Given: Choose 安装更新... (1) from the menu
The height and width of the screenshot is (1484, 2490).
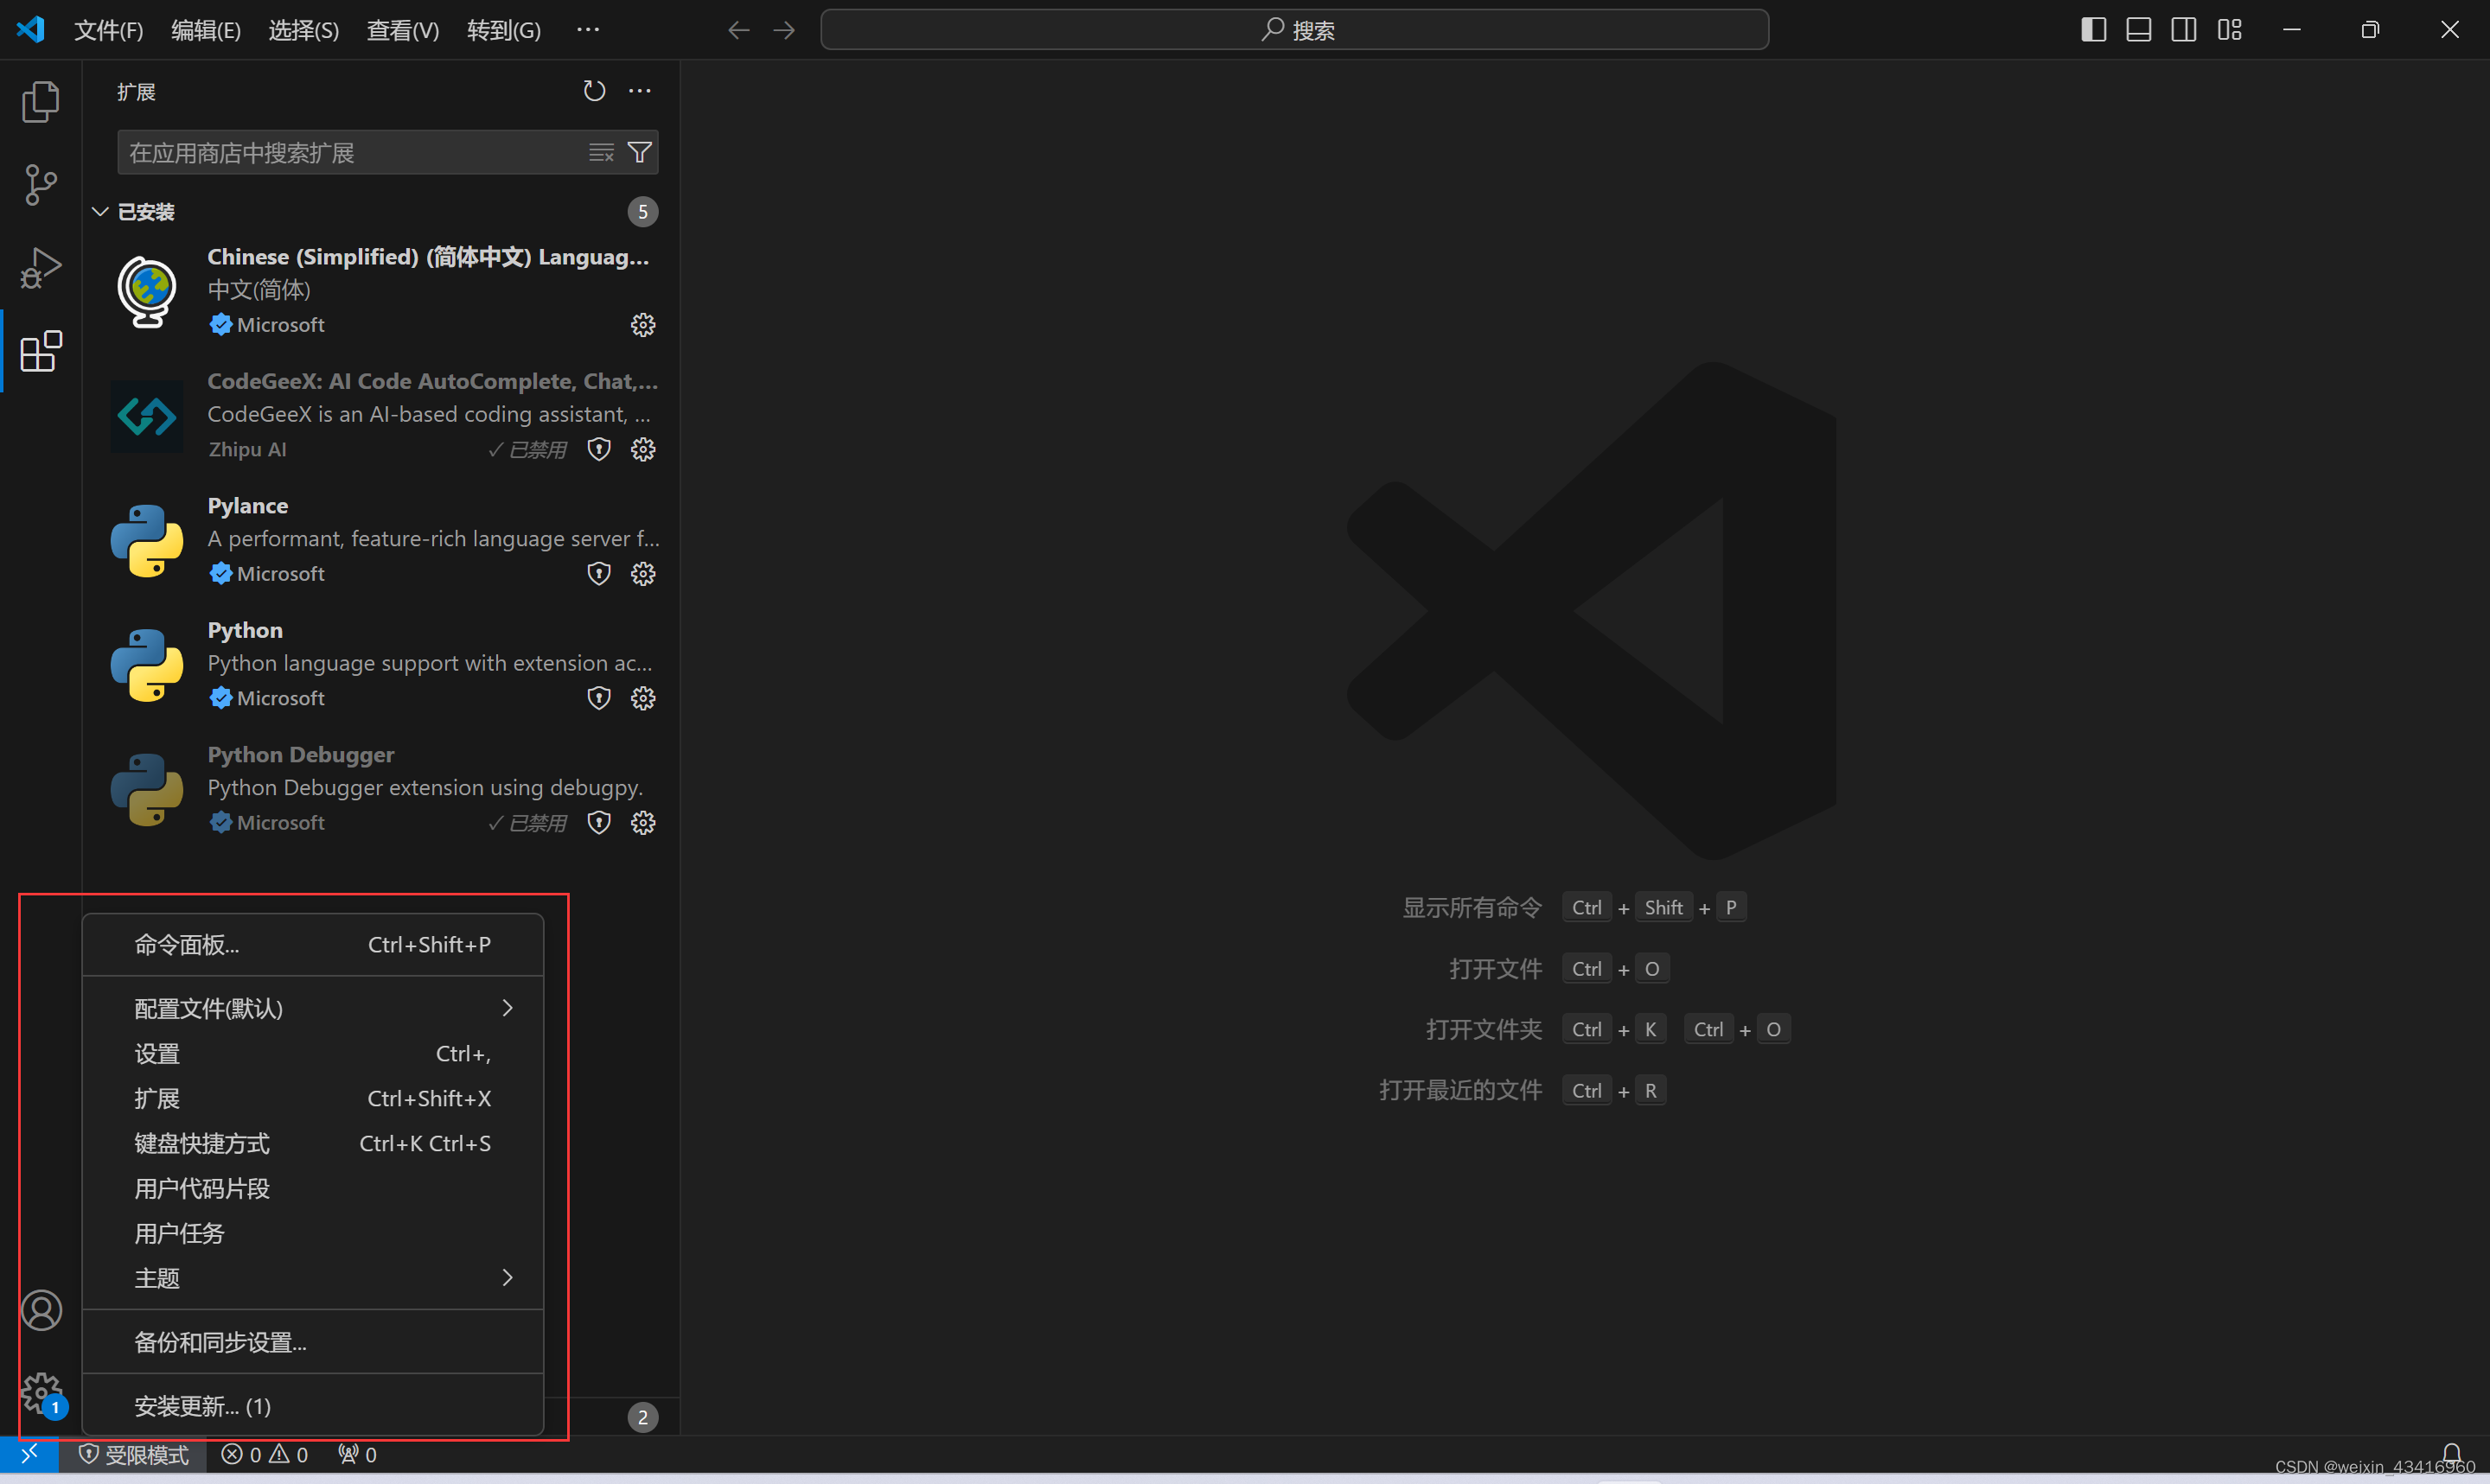Looking at the screenshot, I should tap(313, 1406).
